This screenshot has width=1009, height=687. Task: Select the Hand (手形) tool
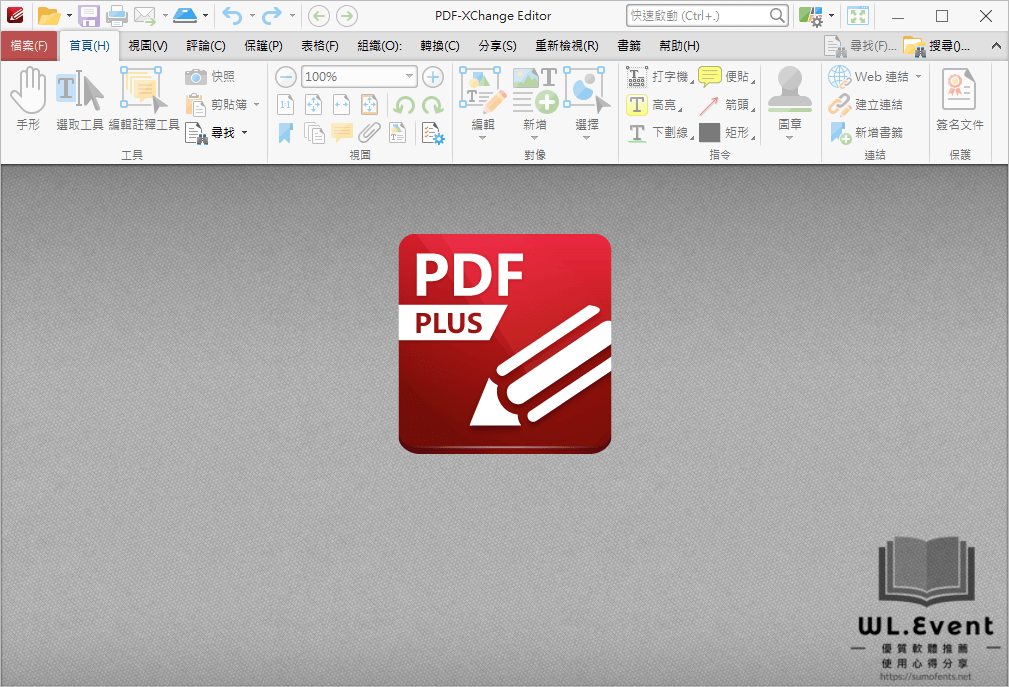tap(28, 100)
